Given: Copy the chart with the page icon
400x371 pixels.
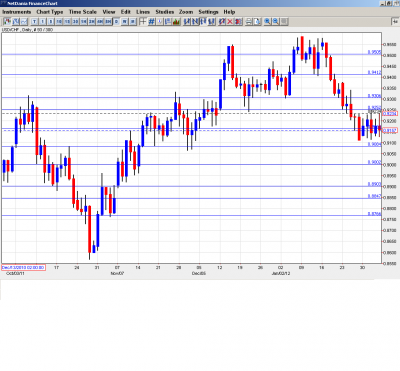Looking at the screenshot, I should (257, 22).
